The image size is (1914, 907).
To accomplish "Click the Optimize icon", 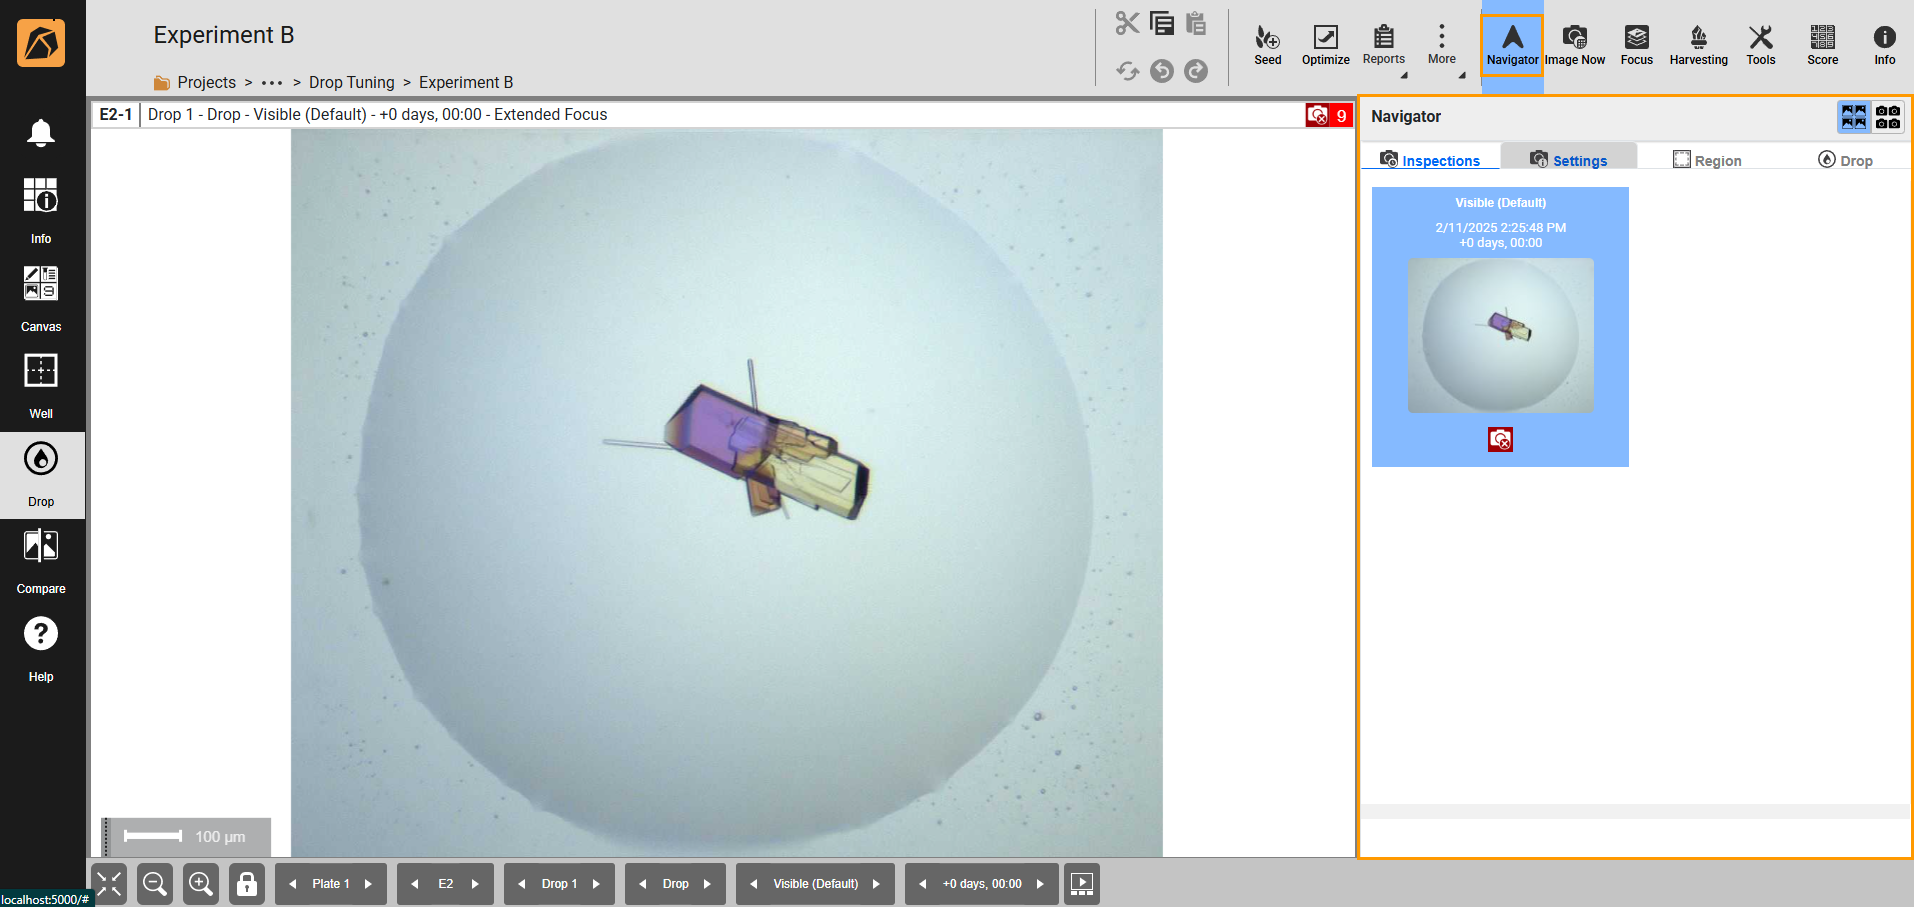I will click(x=1325, y=45).
